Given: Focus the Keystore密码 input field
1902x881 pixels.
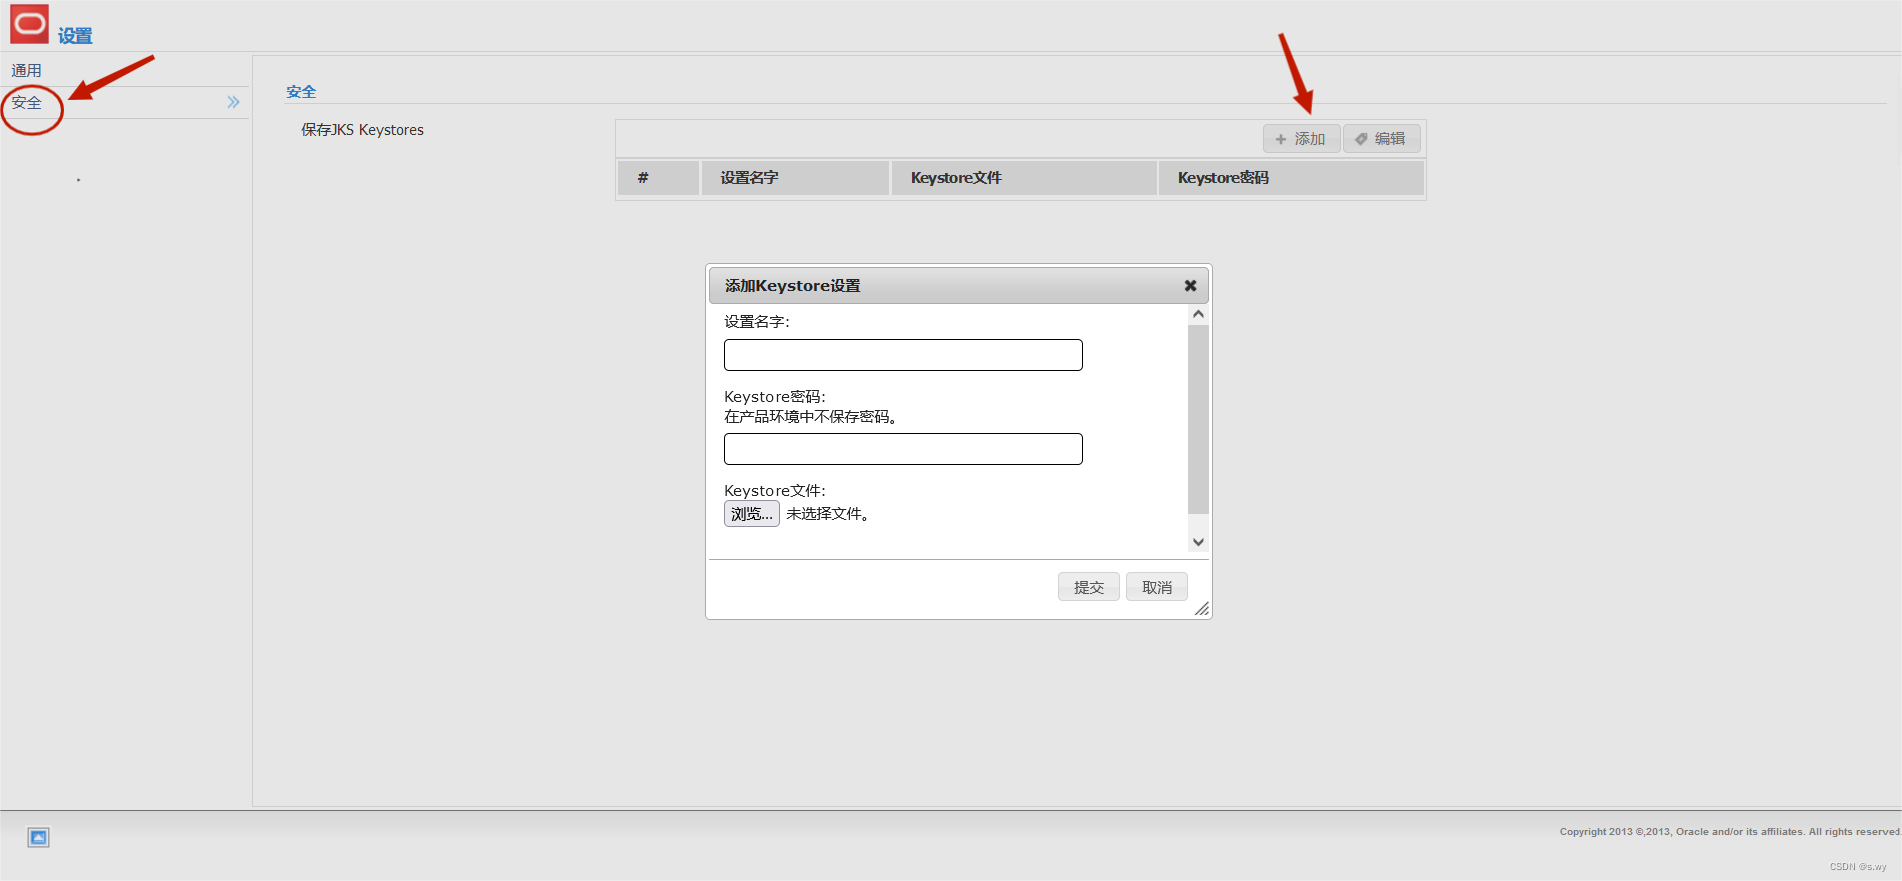Looking at the screenshot, I should click(903, 449).
